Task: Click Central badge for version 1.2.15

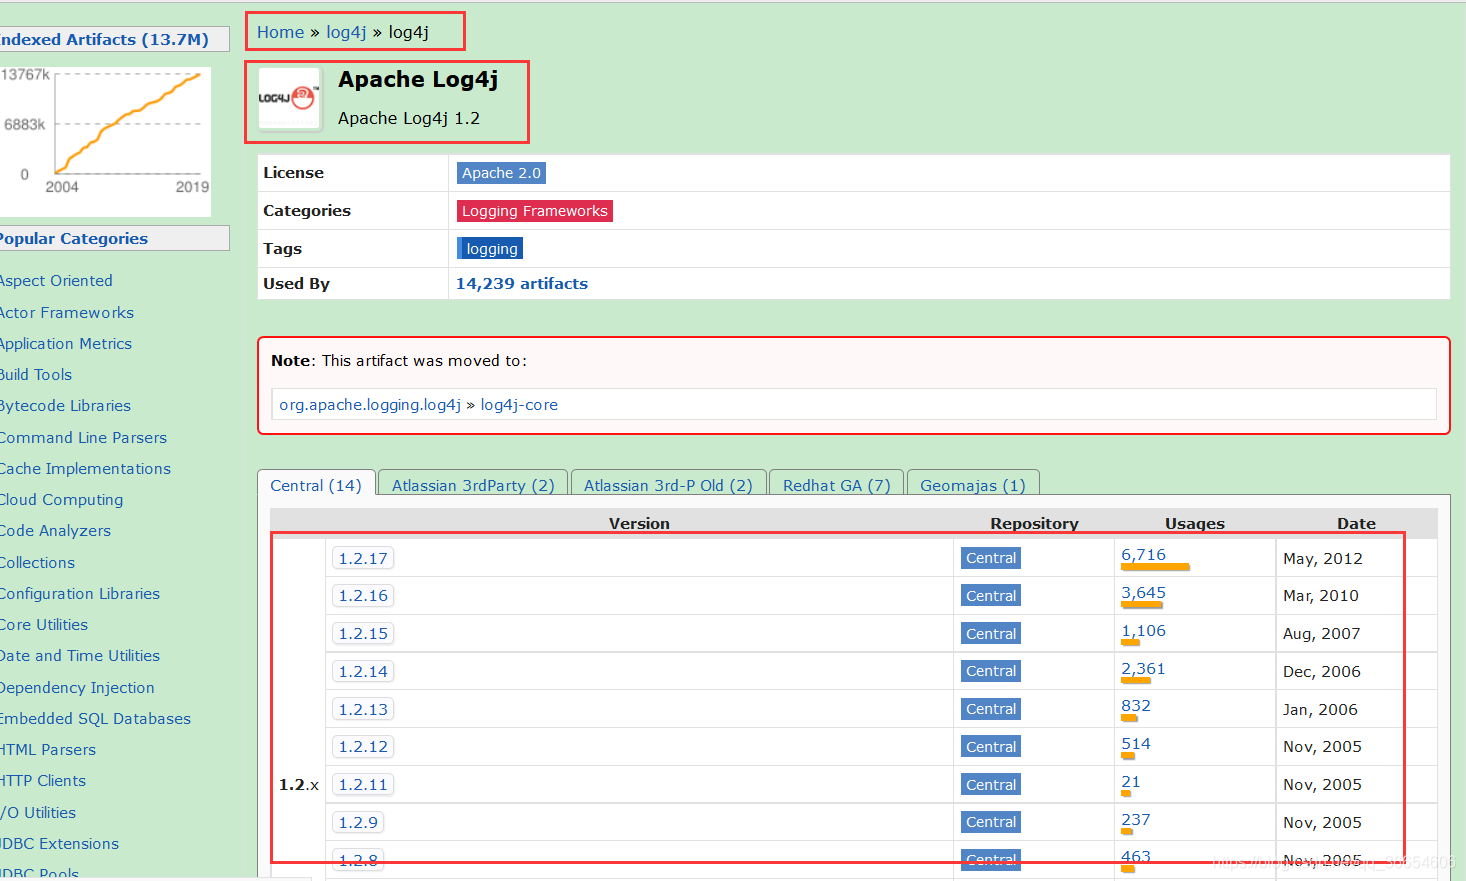Action: pos(990,634)
